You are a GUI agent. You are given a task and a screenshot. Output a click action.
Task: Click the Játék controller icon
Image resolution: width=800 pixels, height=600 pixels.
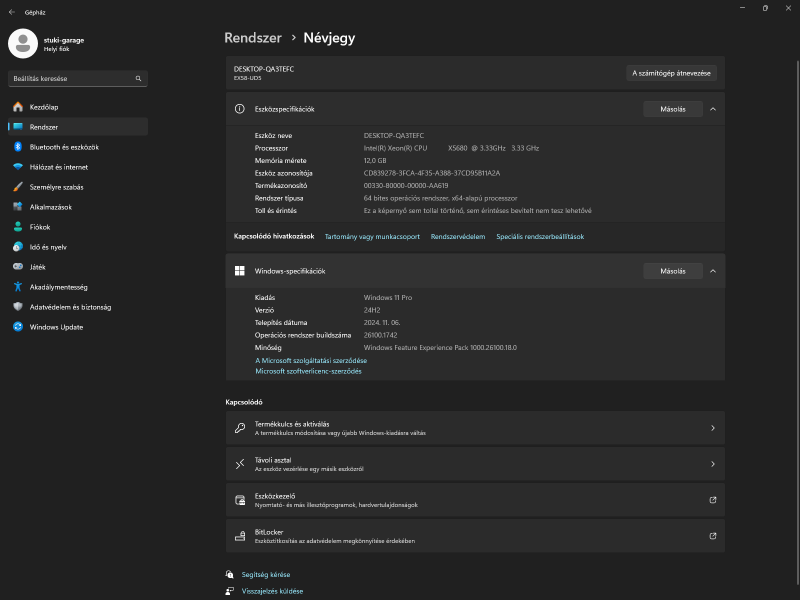[18, 266]
